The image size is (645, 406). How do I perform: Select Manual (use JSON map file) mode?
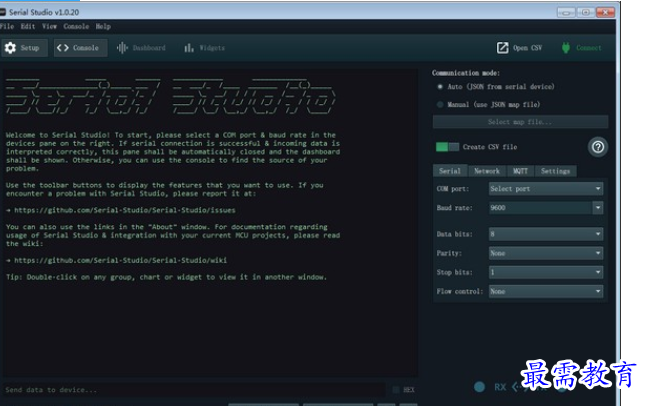440,104
